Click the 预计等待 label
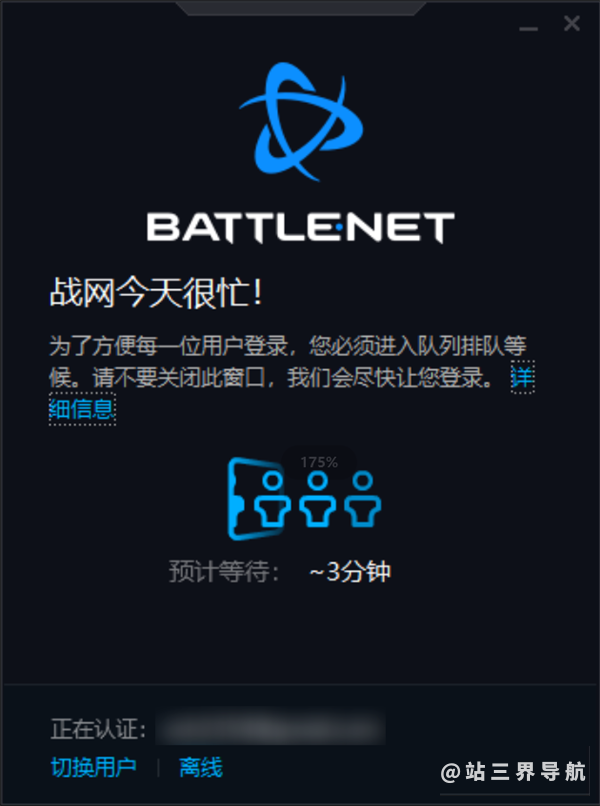The image size is (600, 806). click(224, 572)
